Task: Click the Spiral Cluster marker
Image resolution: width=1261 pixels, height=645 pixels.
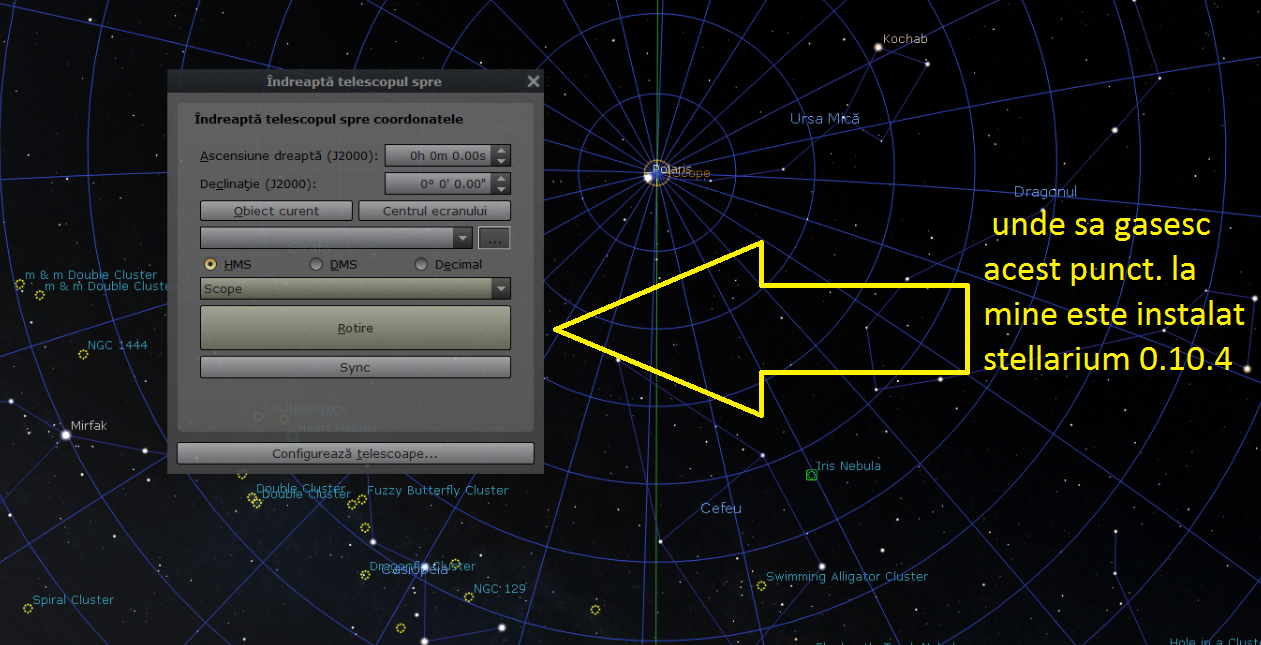Action: 27,608
